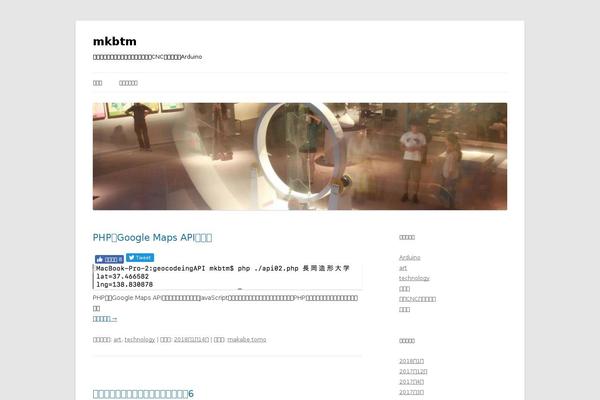Follow the read-more arrow link under PHP post

(105, 318)
